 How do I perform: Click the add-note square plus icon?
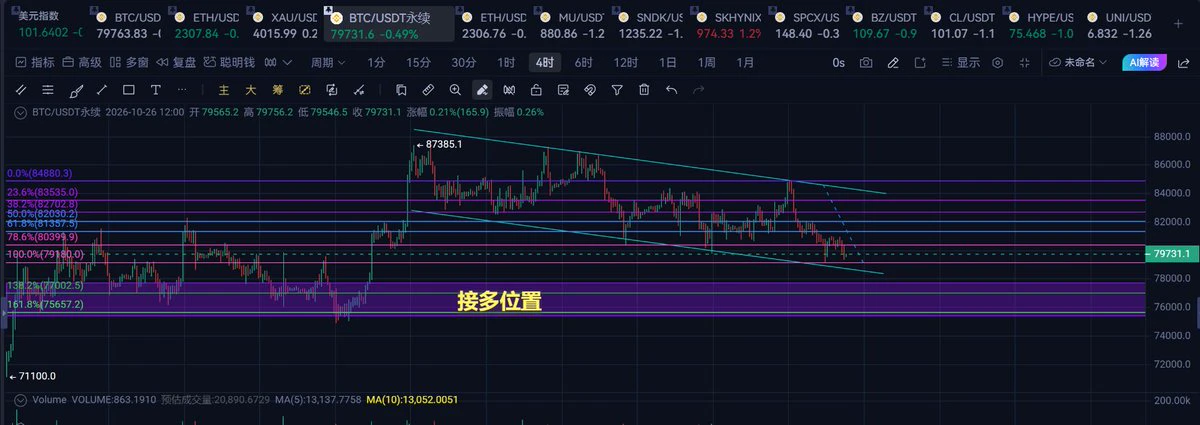(x=920, y=62)
